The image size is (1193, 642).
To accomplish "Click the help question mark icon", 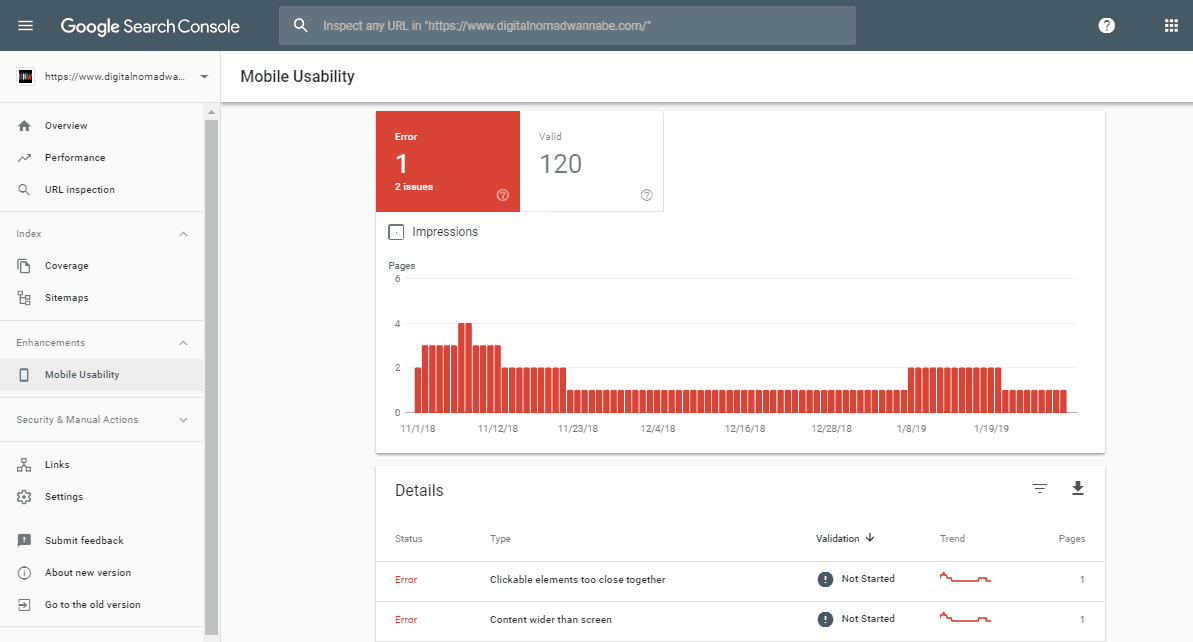I will click(1106, 26).
